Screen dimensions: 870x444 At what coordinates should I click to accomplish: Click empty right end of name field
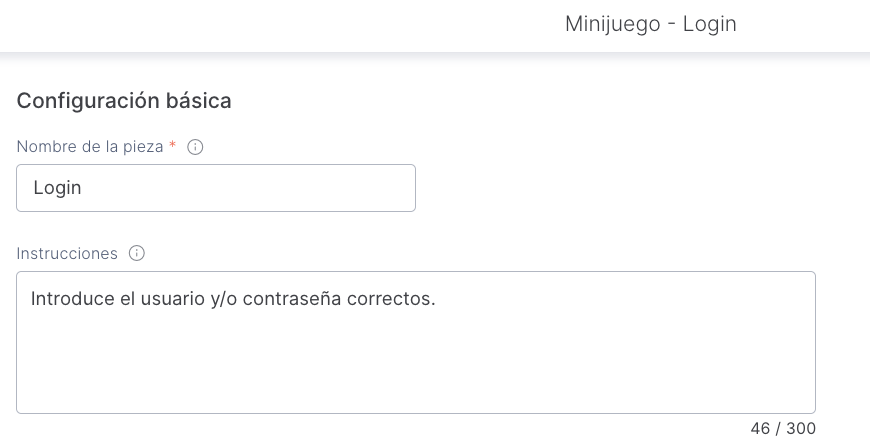coord(370,188)
